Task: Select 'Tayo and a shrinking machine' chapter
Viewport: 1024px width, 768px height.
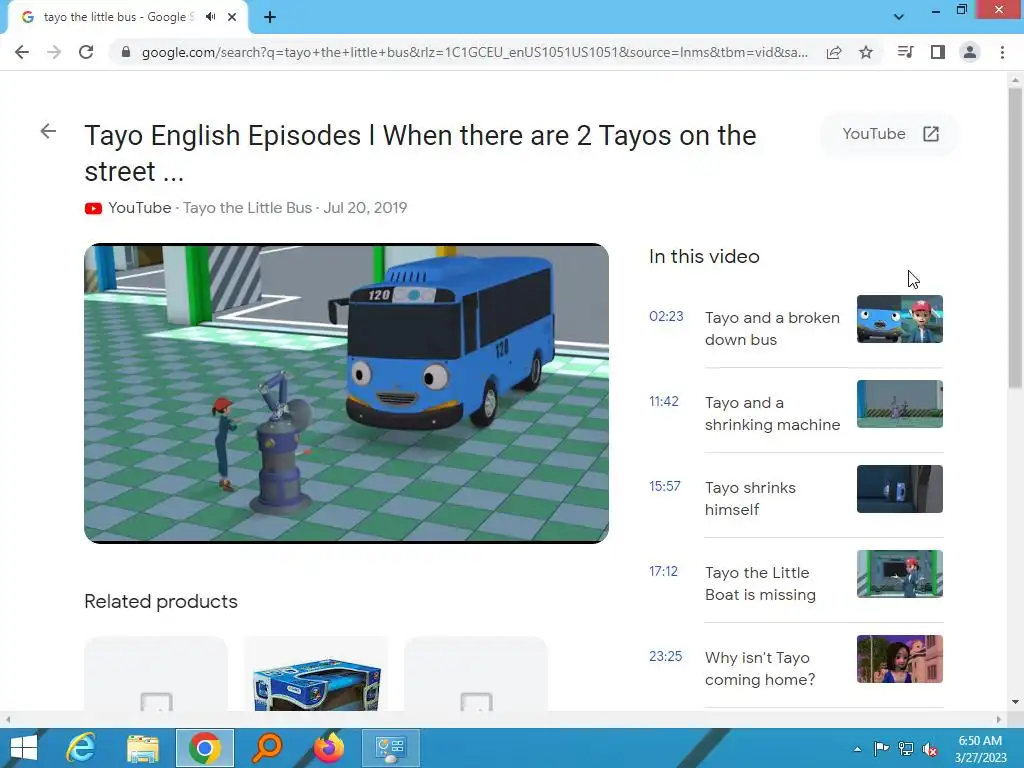Action: [x=772, y=413]
